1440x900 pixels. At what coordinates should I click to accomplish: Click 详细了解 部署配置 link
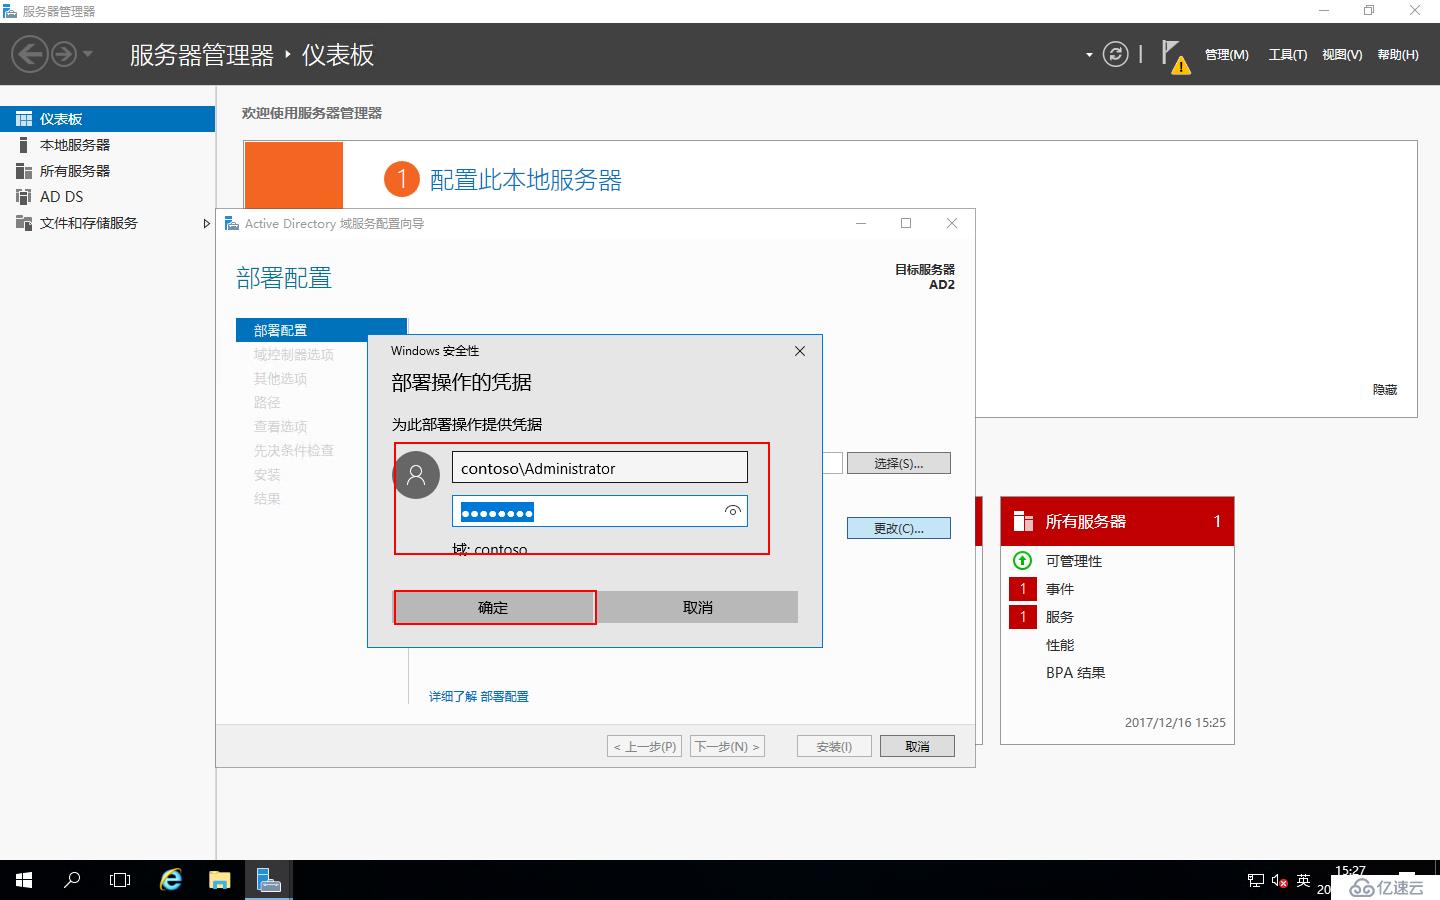[x=479, y=696]
